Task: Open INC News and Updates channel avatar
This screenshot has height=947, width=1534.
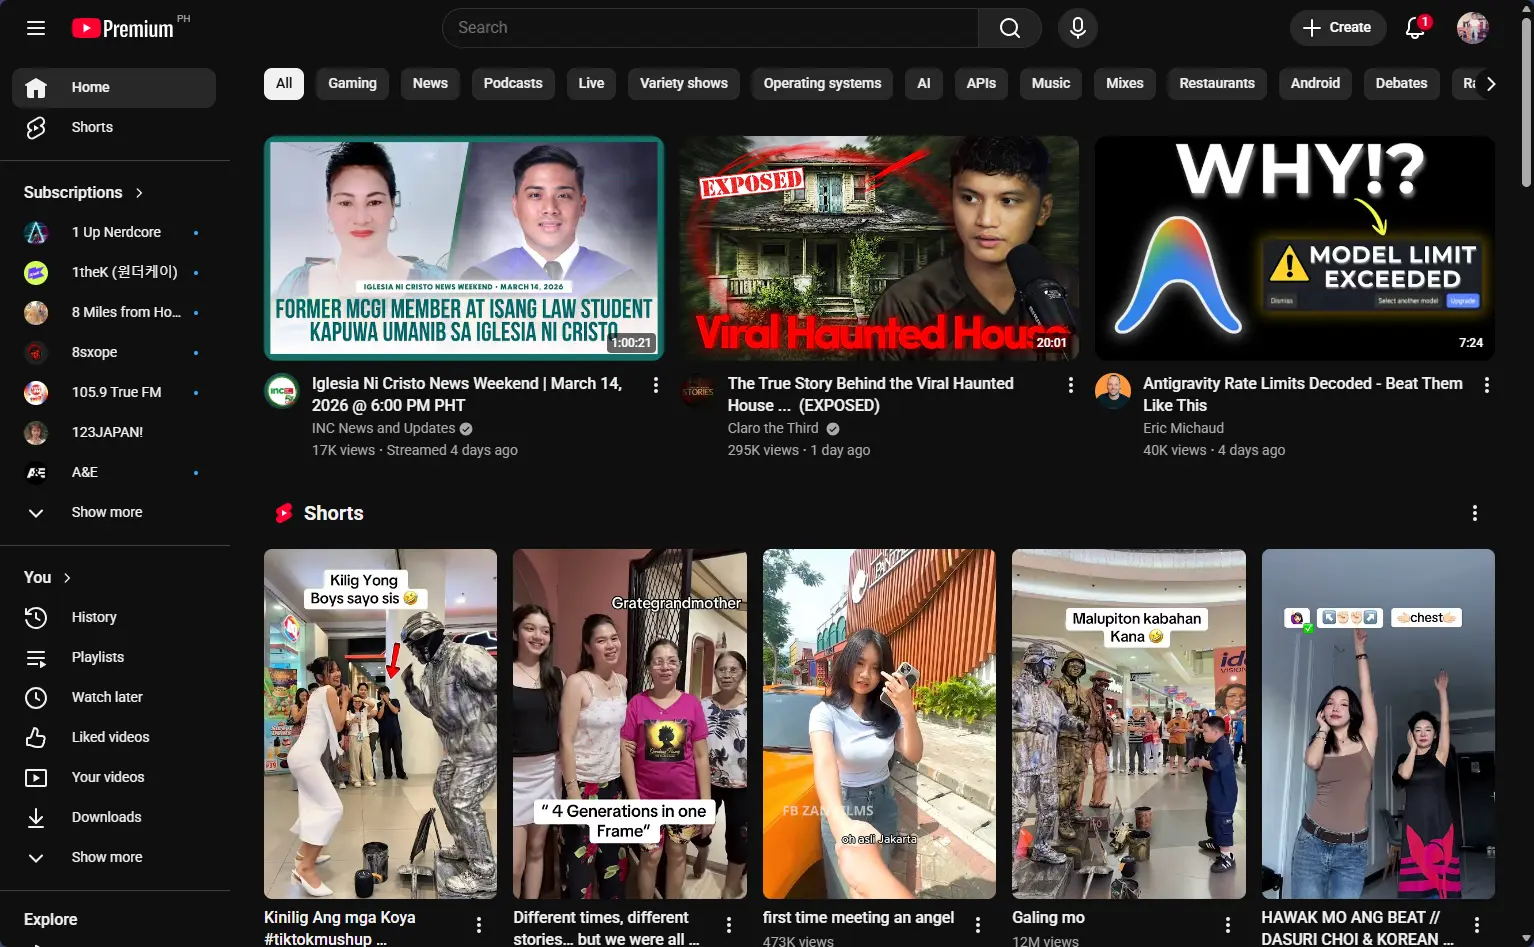Action: point(282,391)
